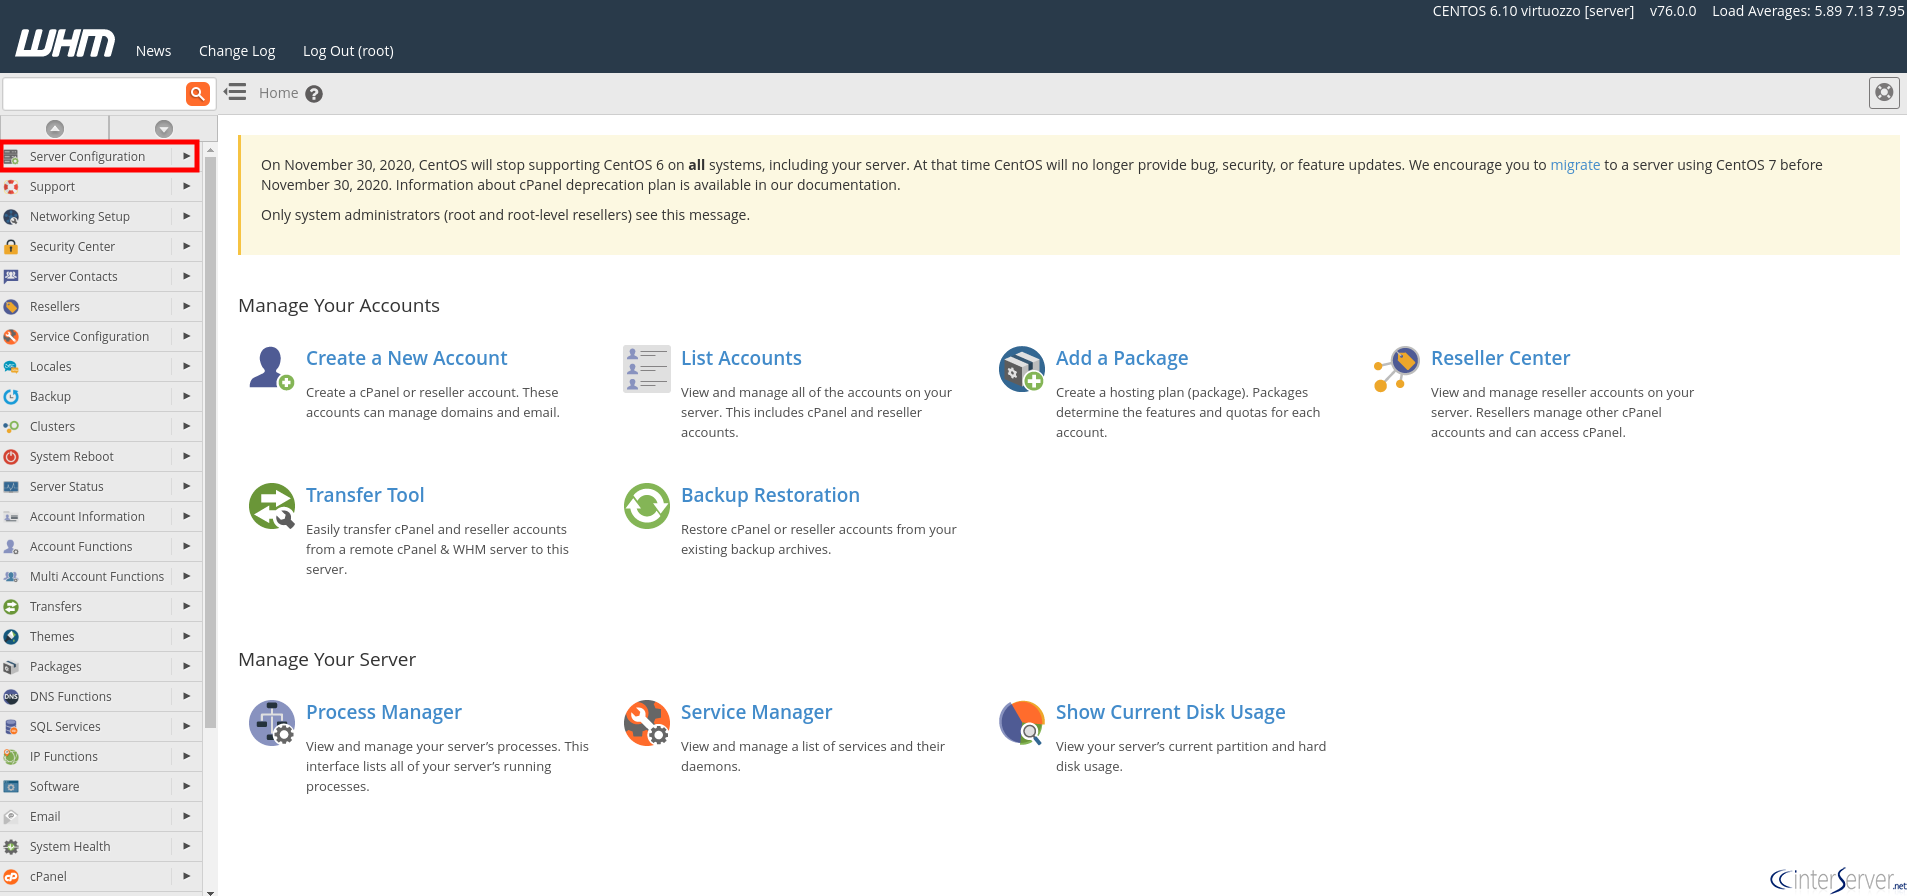This screenshot has height=896, width=1907.
Task: Expand all sidebar categories with down arrow
Action: pyautogui.click(x=164, y=128)
